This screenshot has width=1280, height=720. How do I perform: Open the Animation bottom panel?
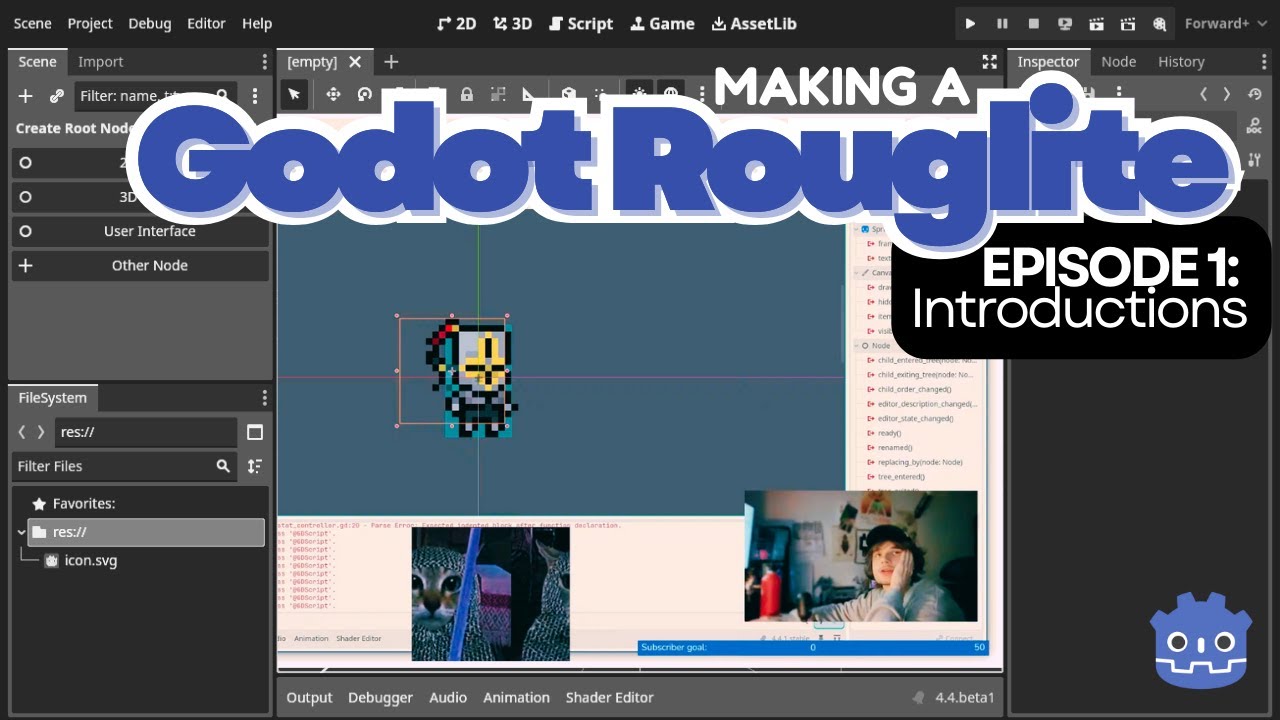click(516, 697)
